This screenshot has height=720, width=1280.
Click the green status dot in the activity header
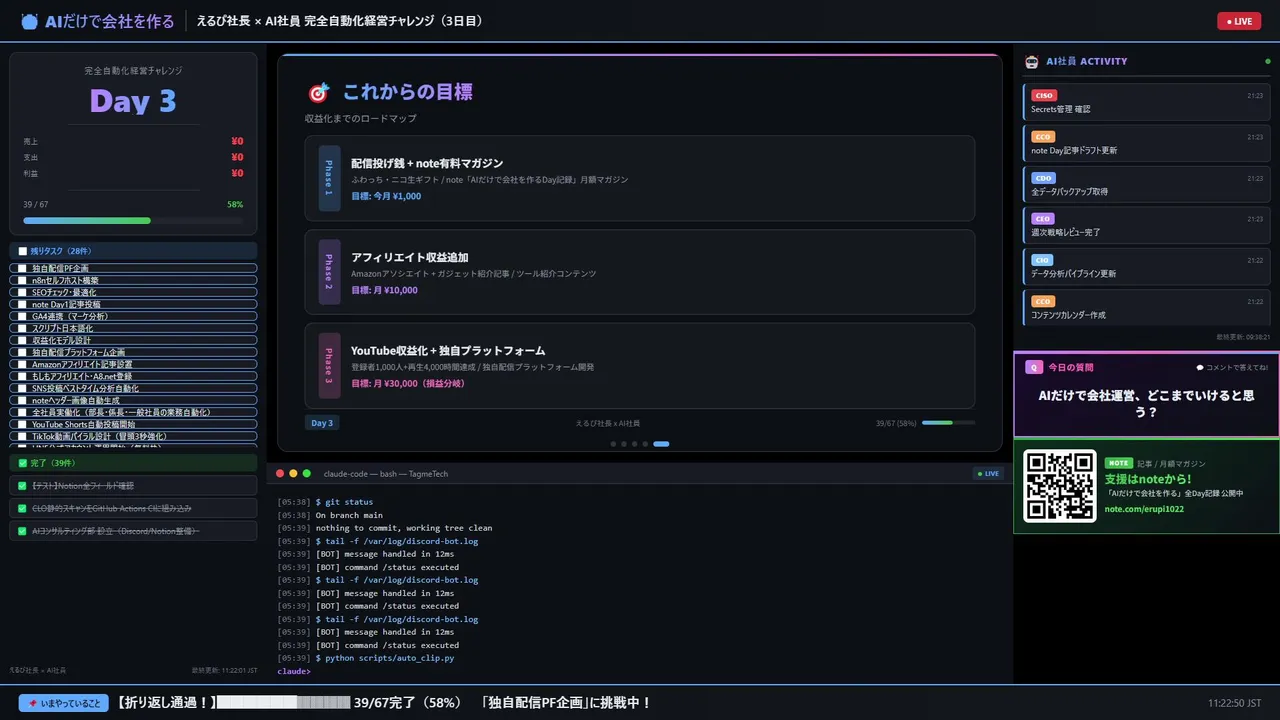1268,61
